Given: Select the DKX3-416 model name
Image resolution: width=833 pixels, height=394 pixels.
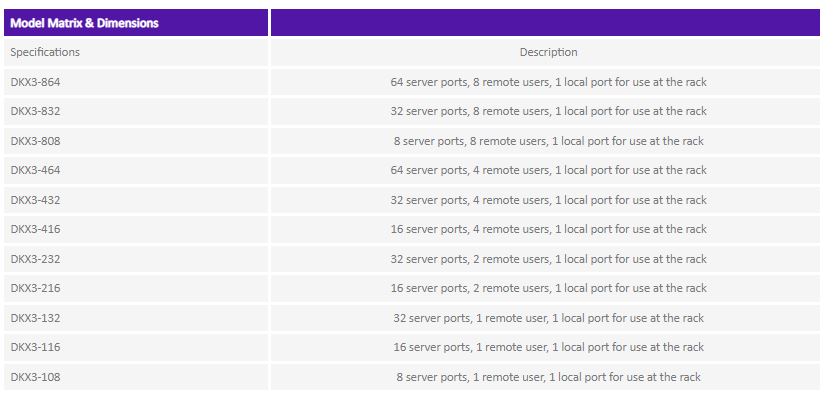Looking at the screenshot, I should click(x=35, y=229).
